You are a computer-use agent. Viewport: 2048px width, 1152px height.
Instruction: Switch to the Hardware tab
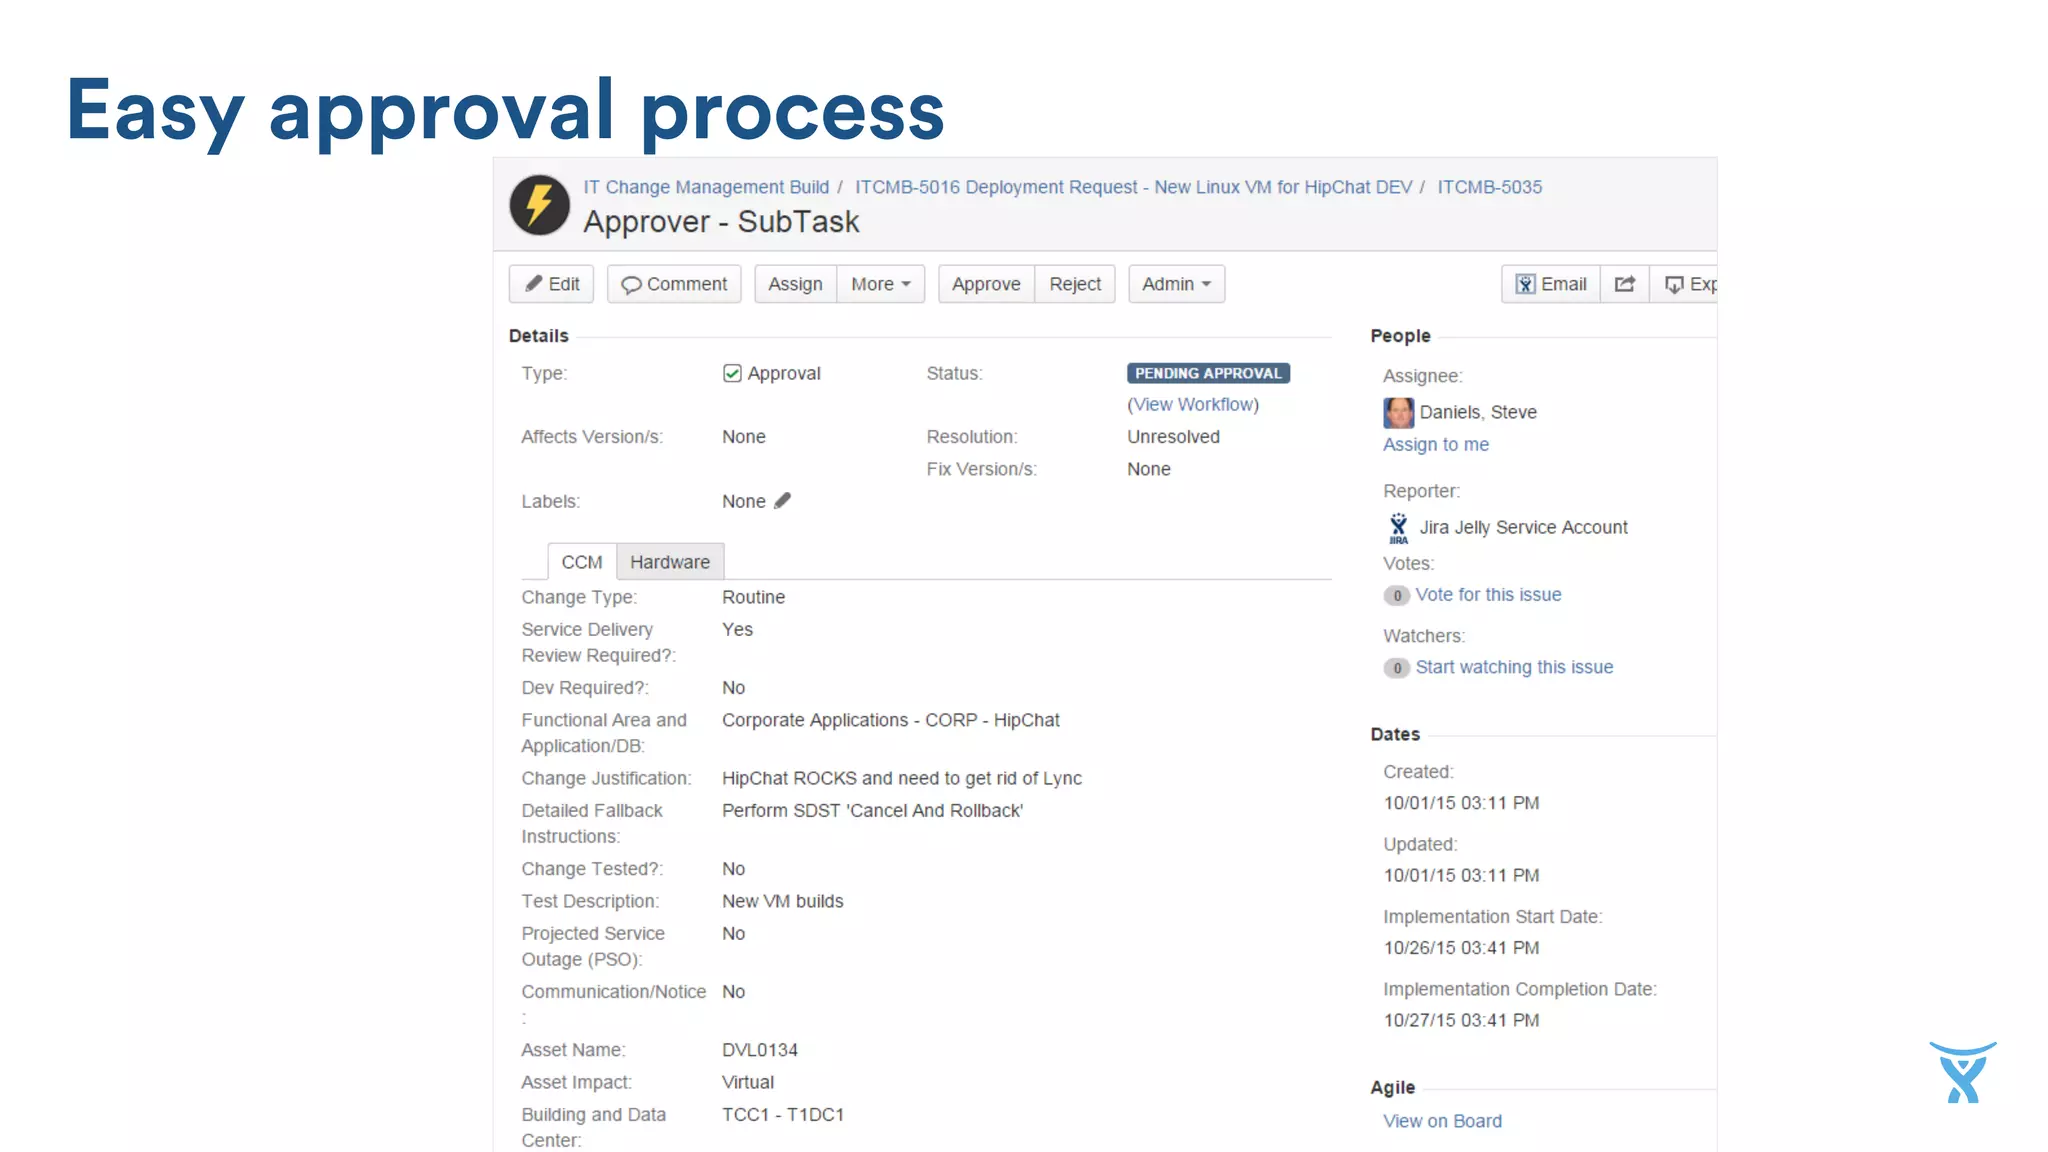(x=670, y=562)
